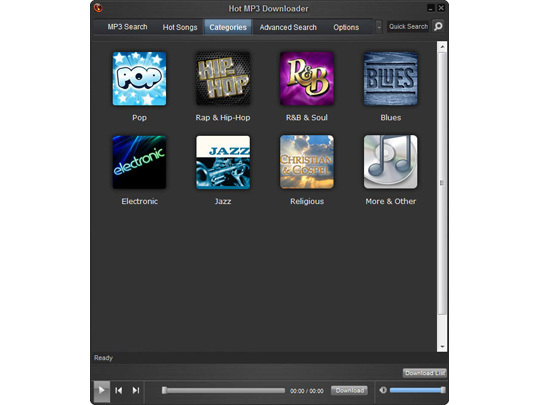
Task: Open the Download List
Action: pos(425,373)
